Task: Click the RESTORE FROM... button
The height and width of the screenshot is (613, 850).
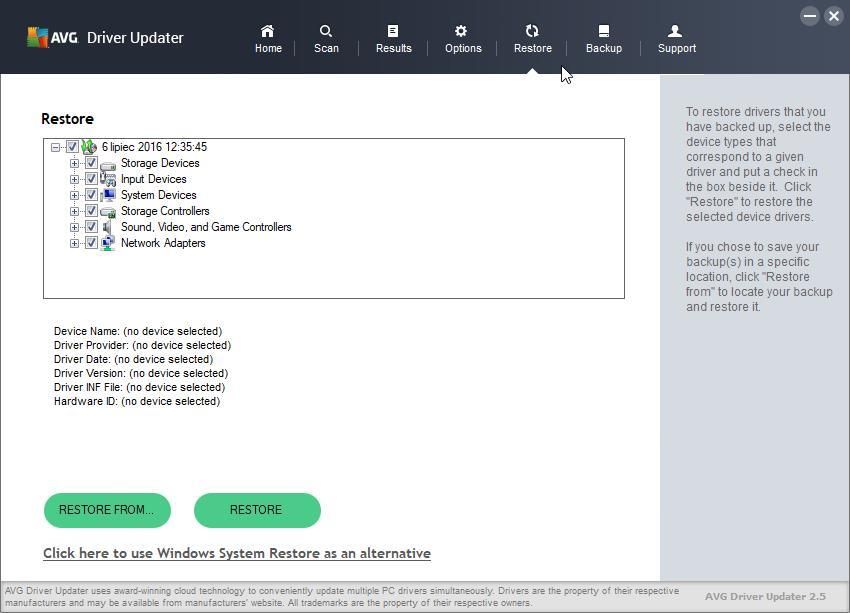Action: (107, 510)
